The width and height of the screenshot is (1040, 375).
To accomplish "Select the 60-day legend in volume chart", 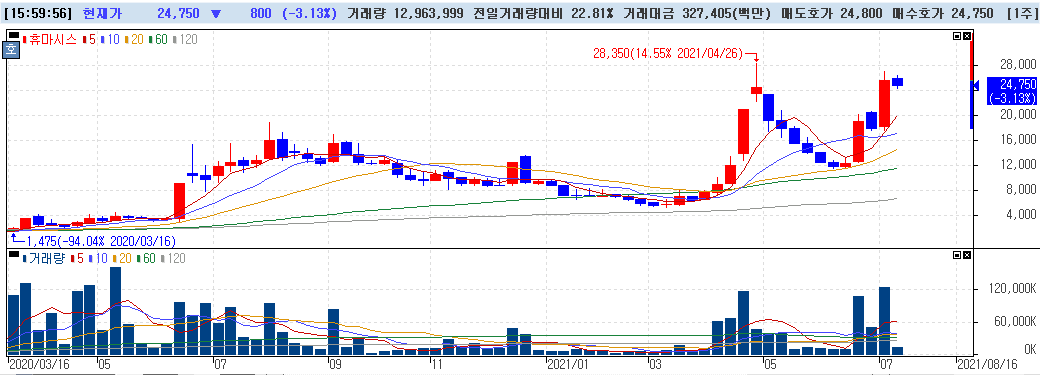I will pyautogui.click(x=146, y=259).
